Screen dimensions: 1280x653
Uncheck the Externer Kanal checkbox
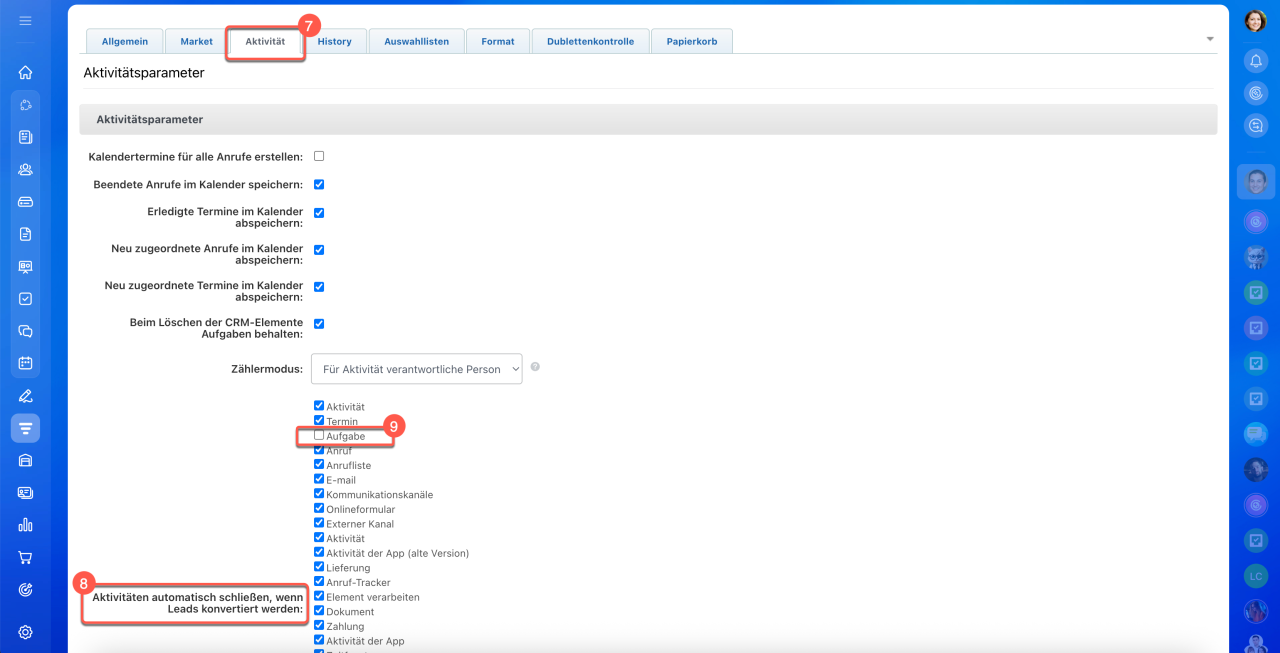(319, 523)
